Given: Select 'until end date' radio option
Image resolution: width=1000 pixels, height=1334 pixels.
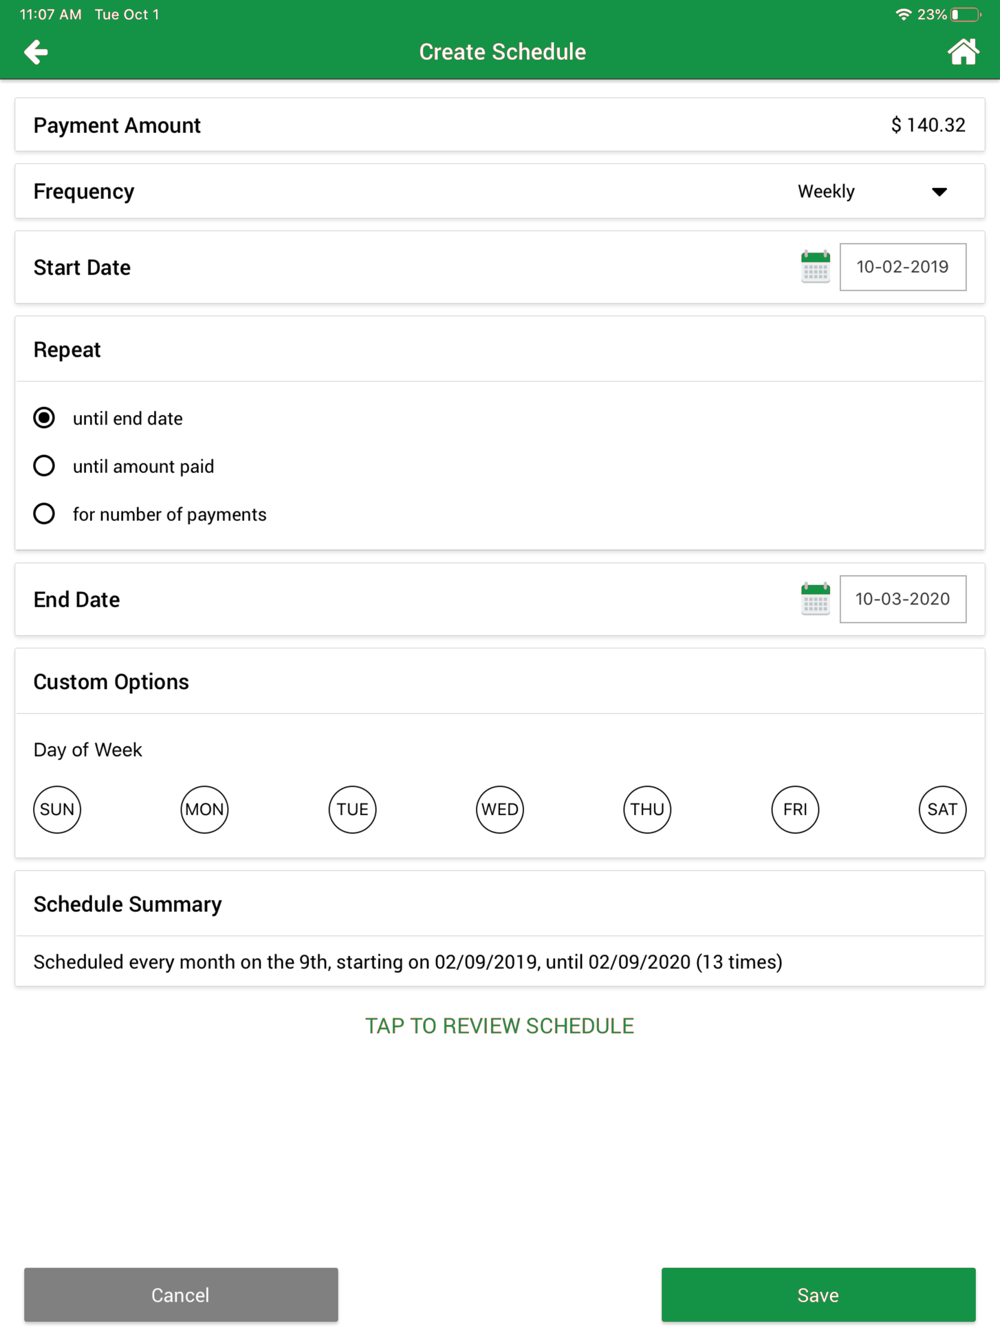Looking at the screenshot, I should point(44,418).
